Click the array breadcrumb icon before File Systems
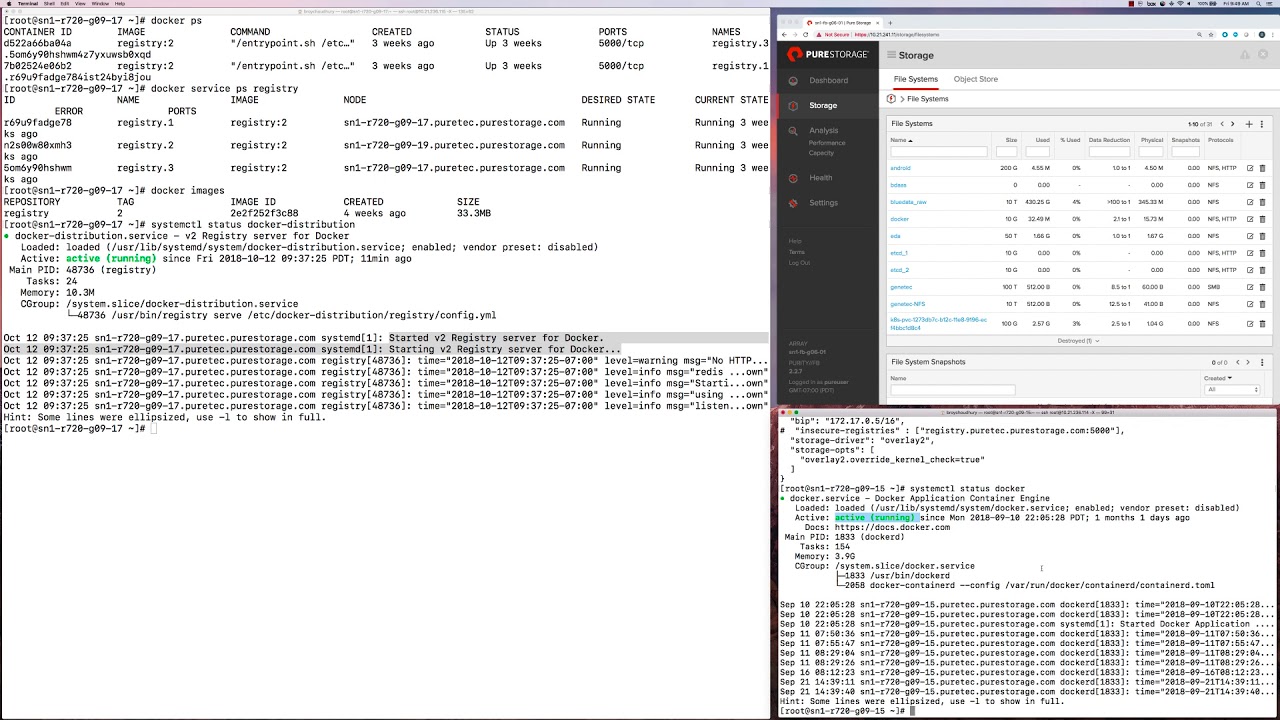Screen dimensions: 1280x720 click(891, 99)
